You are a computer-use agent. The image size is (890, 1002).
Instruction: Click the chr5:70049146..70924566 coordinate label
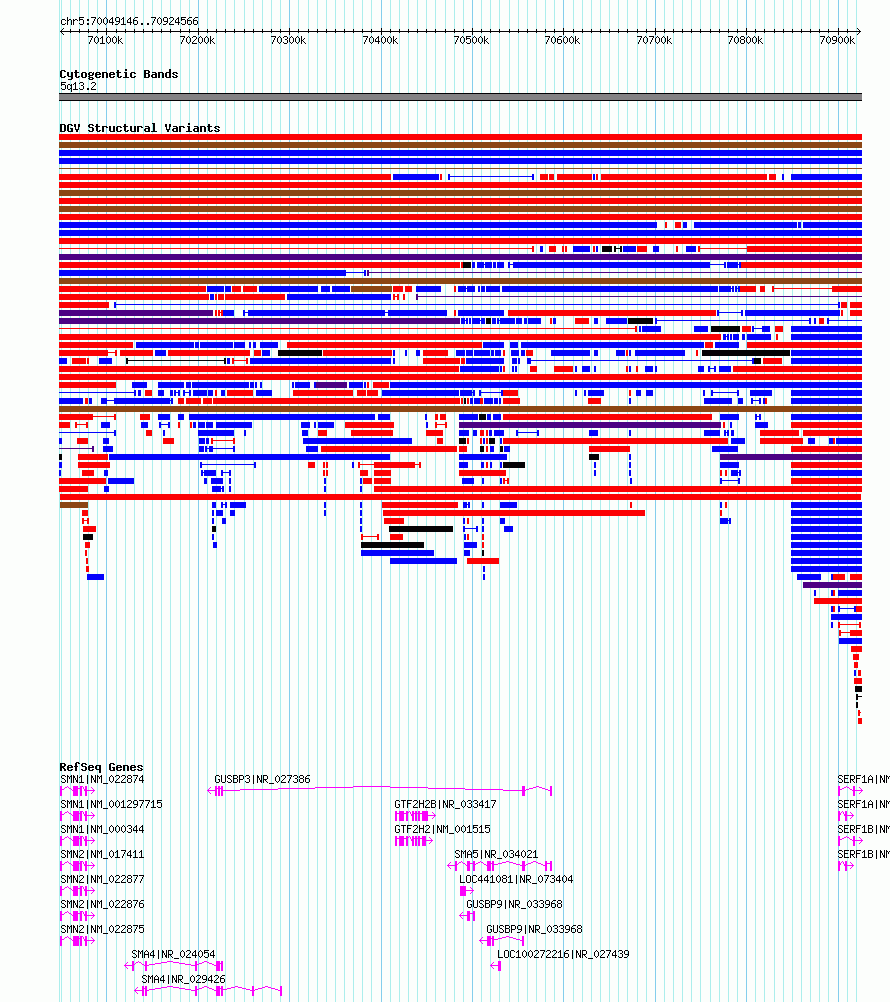(129, 21)
